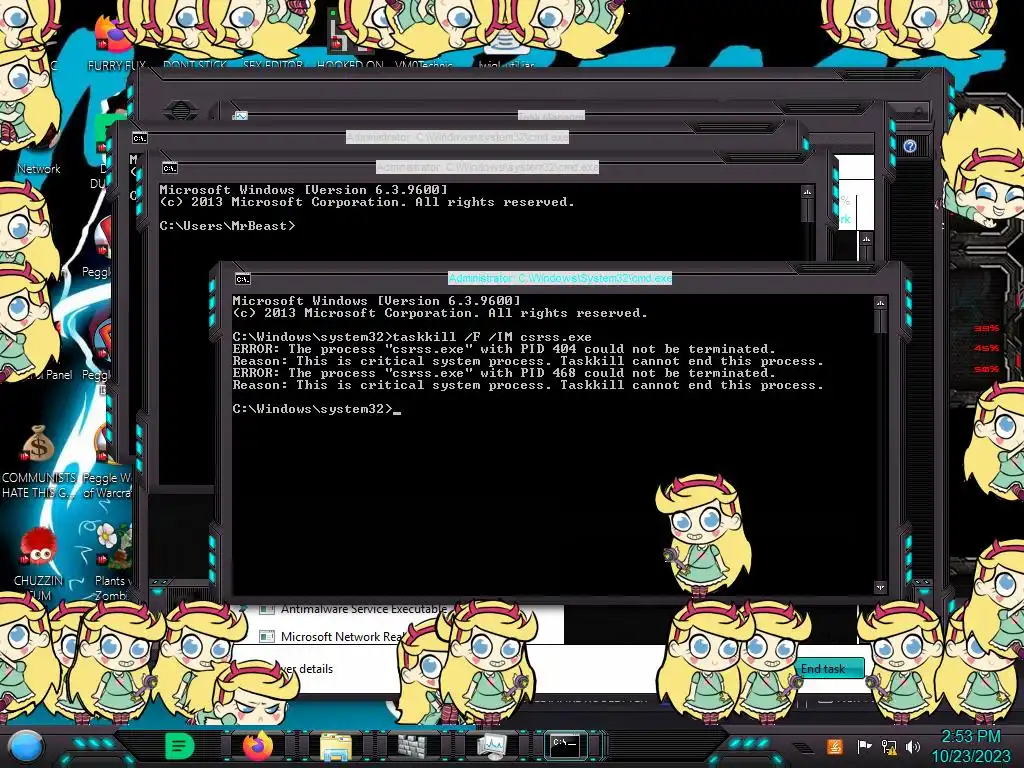
Task: Click the PID 404 error line
Action: coord(504,349)
